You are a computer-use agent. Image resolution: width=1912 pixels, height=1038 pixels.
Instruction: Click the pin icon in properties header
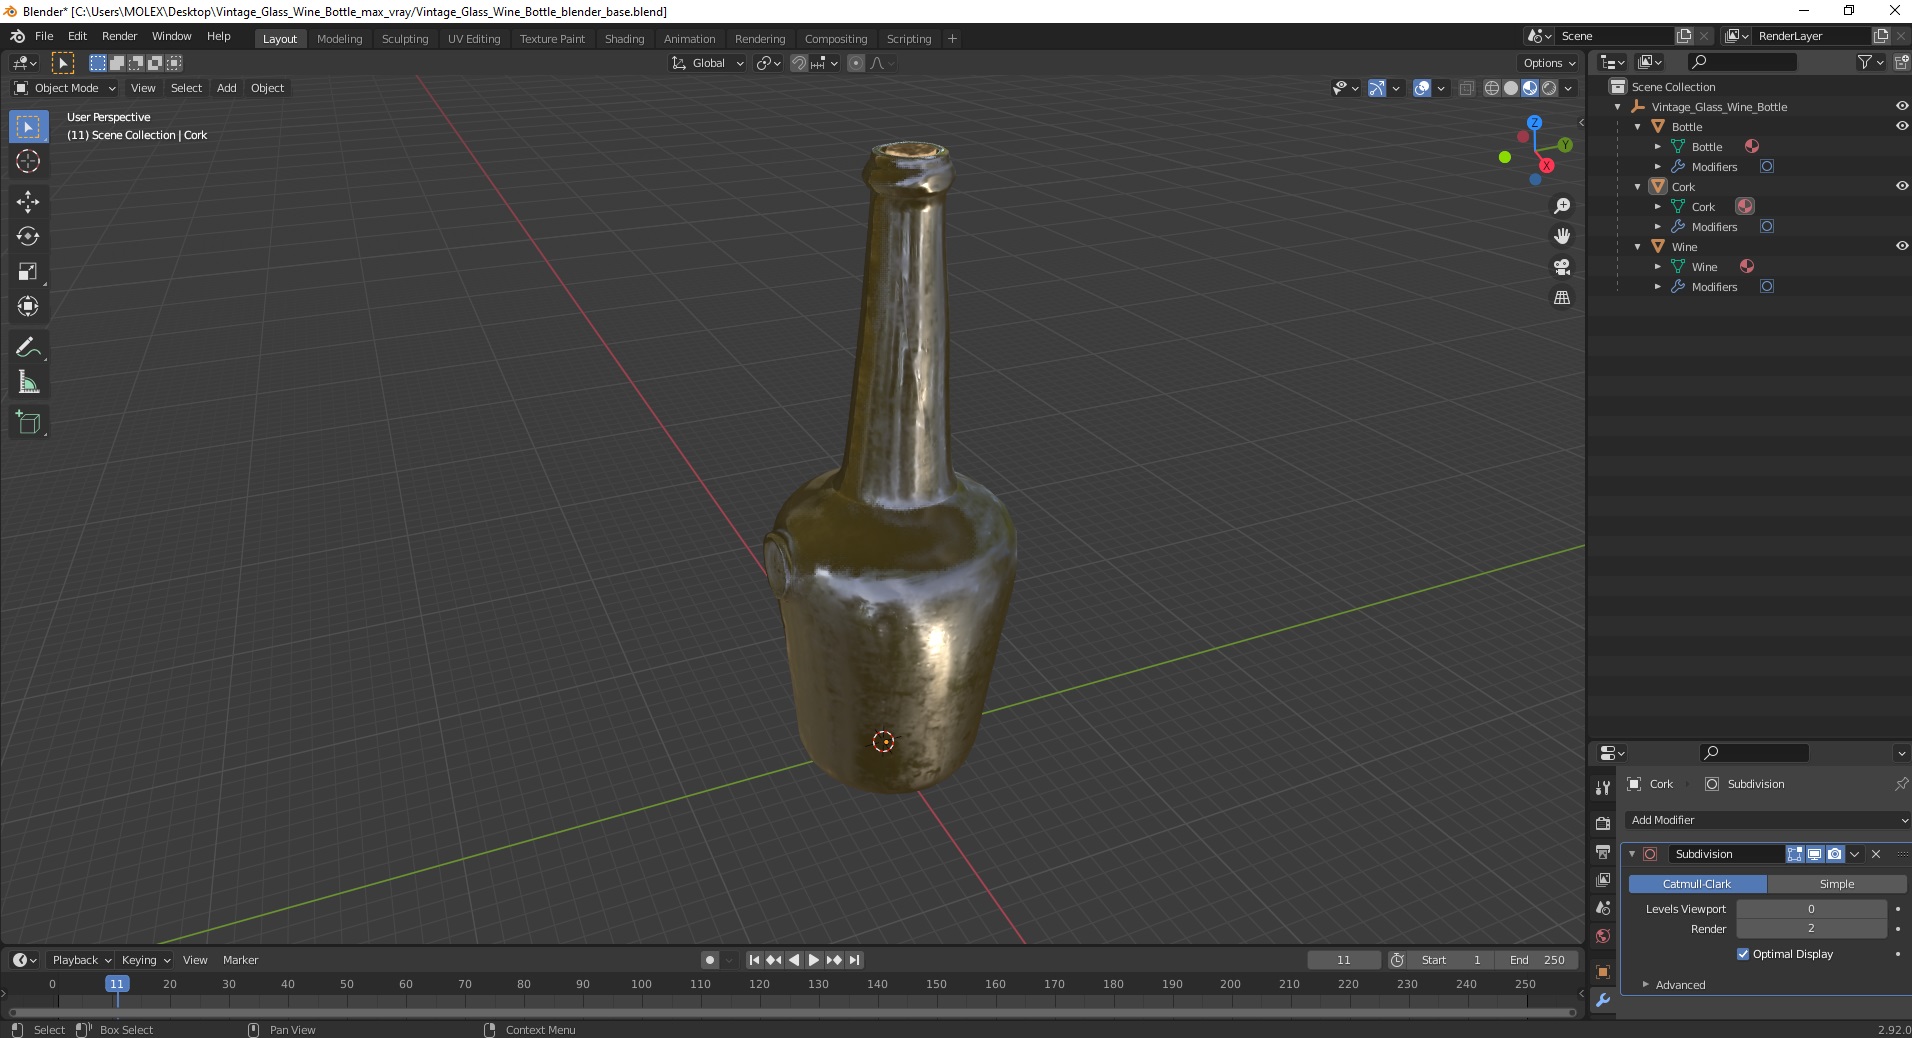click(x=1901, y=784)
